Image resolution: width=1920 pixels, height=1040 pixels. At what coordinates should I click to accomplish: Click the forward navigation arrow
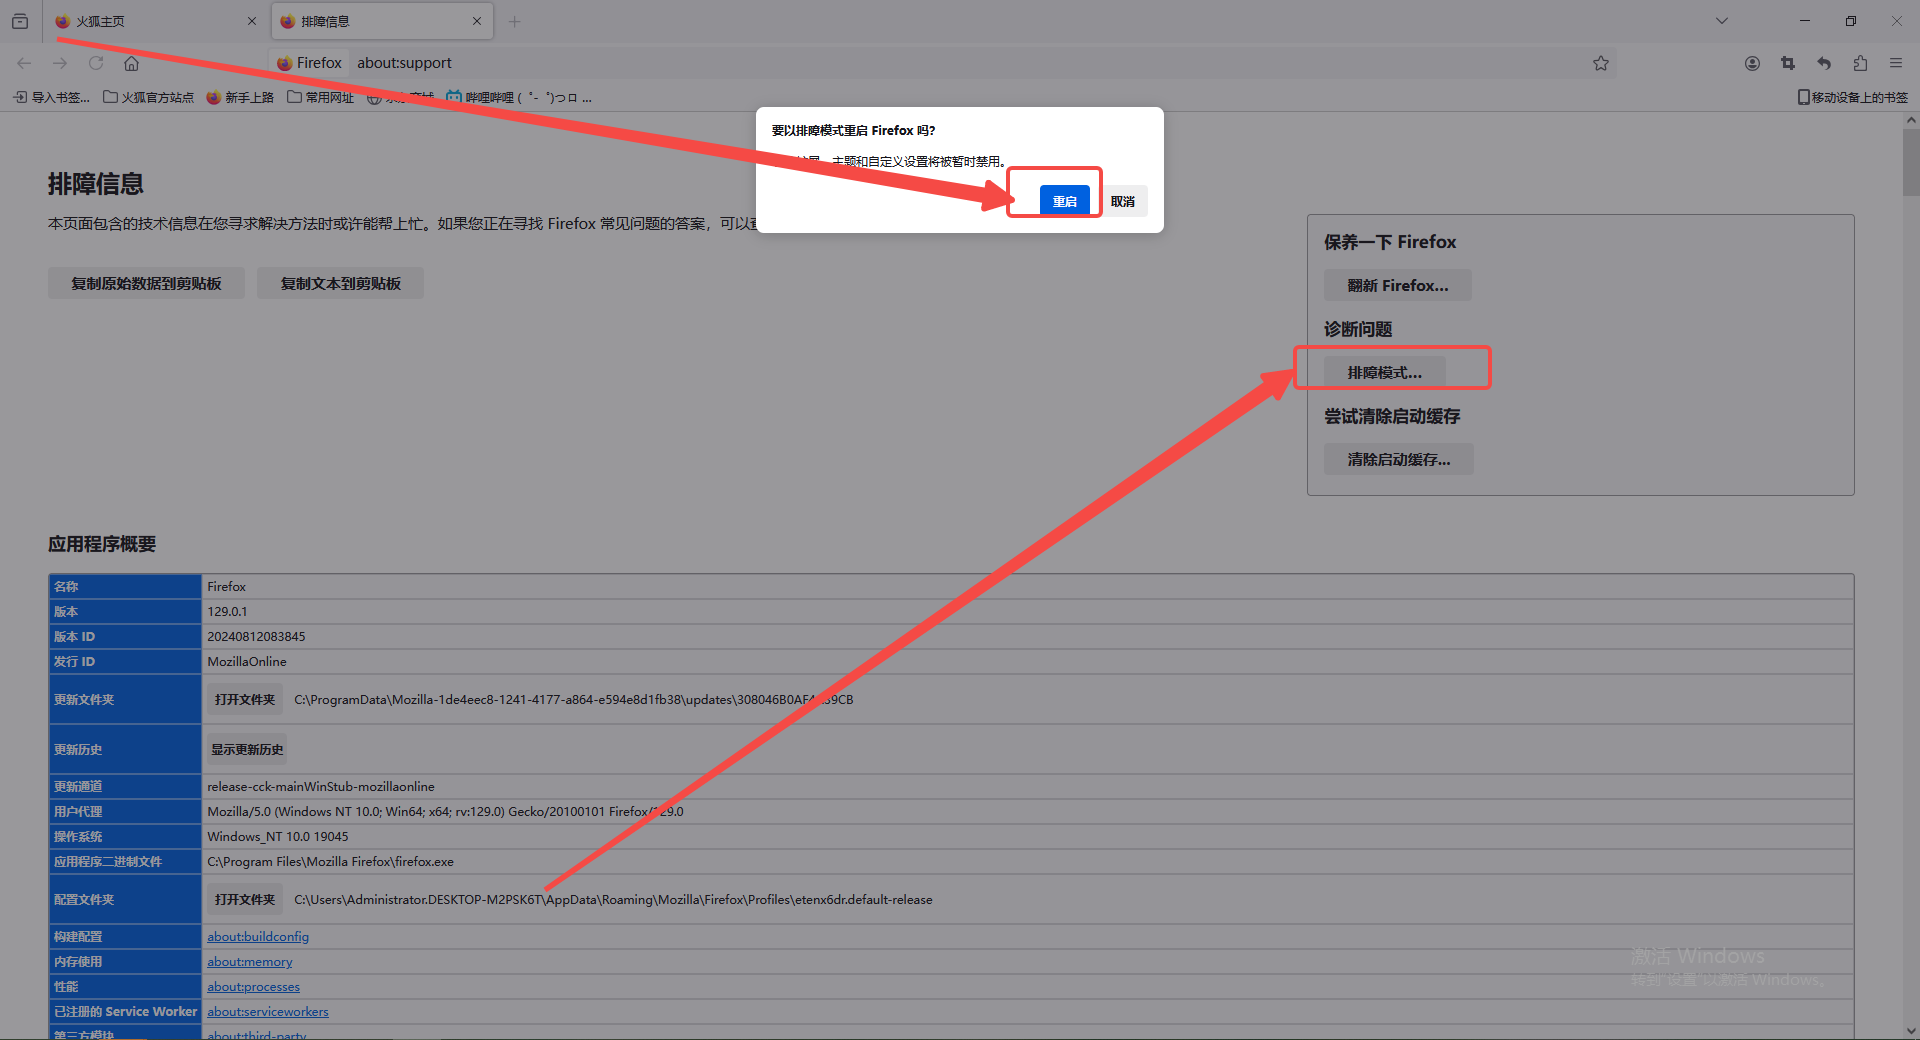point(60,63)
